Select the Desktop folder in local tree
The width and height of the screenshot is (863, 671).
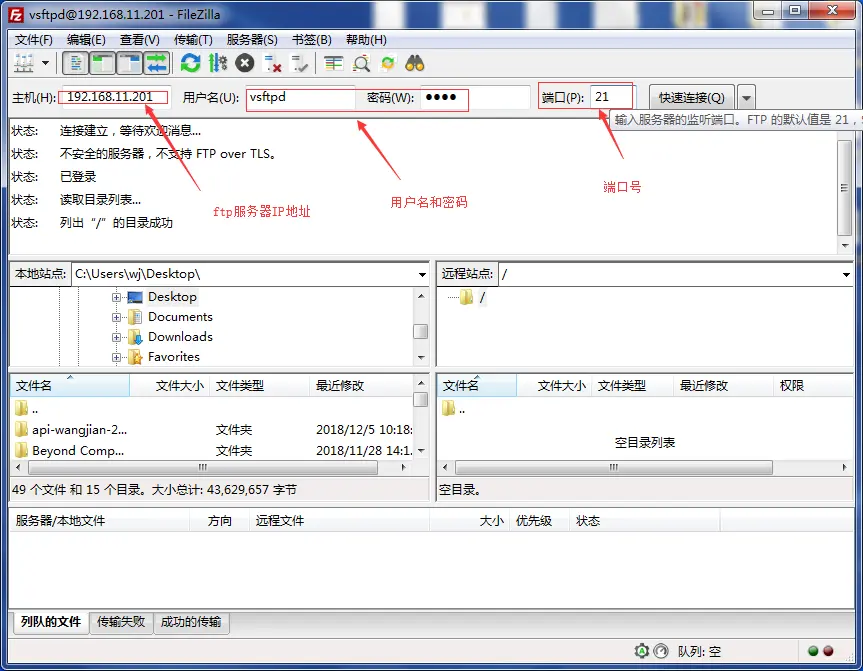coord(172,297)
